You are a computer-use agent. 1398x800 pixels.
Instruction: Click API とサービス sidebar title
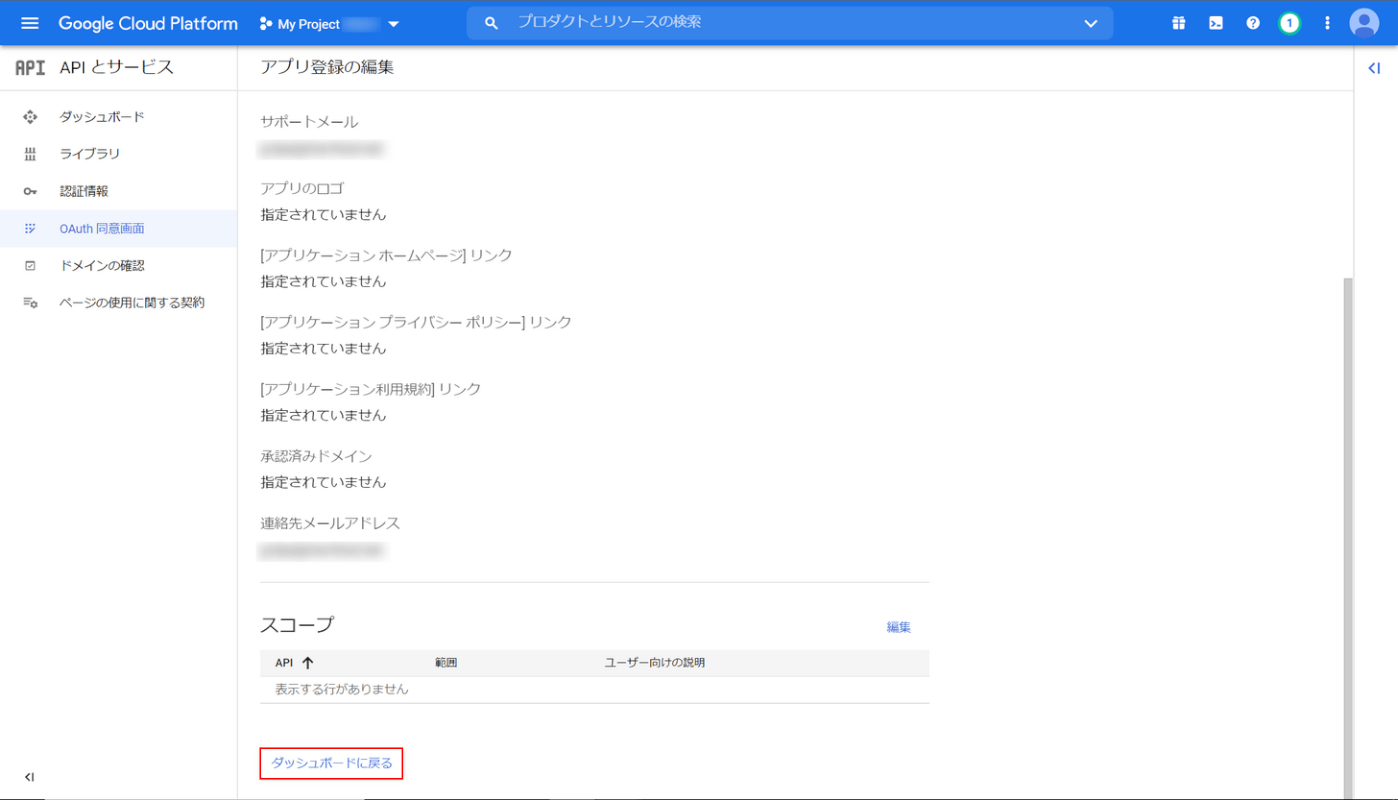117,67
